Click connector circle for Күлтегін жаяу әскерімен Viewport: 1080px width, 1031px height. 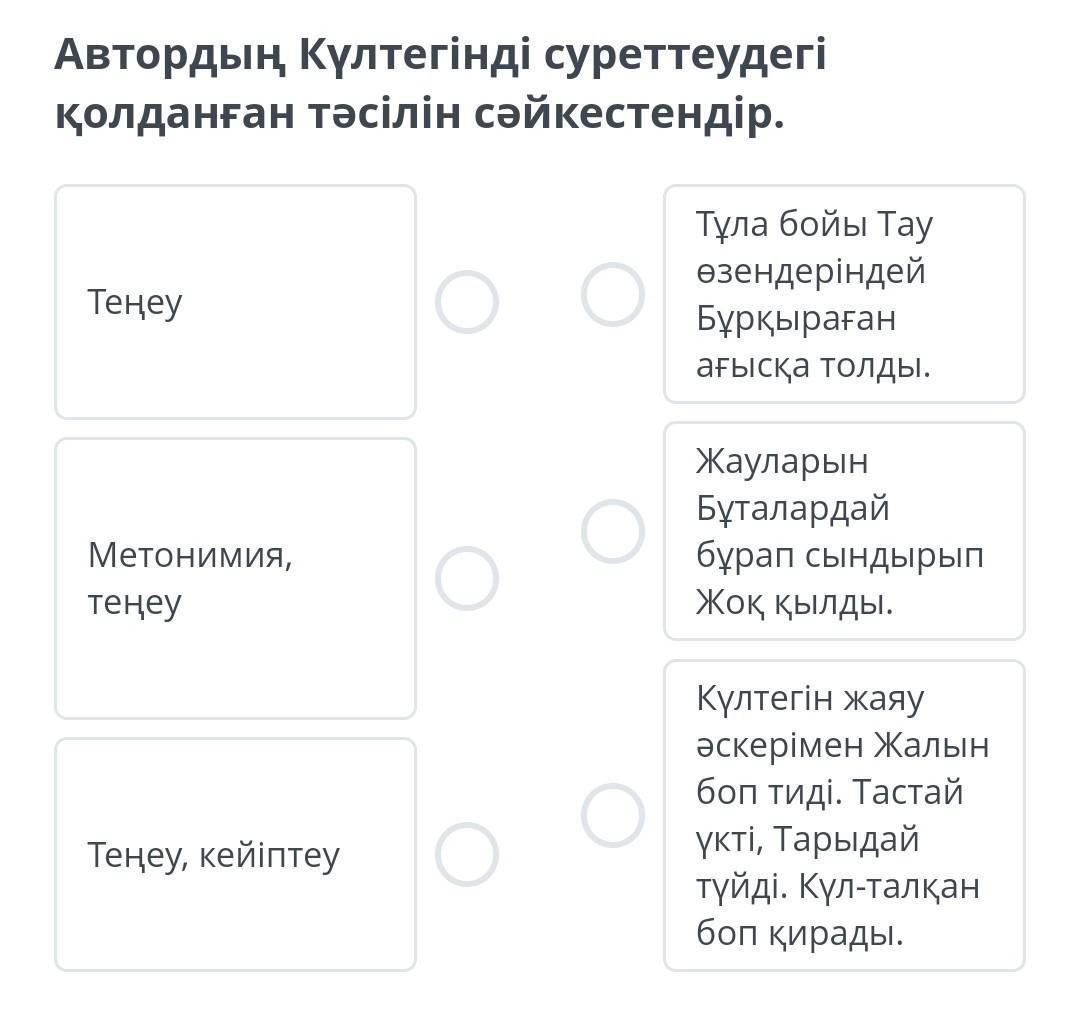click(x=612, y=815)
